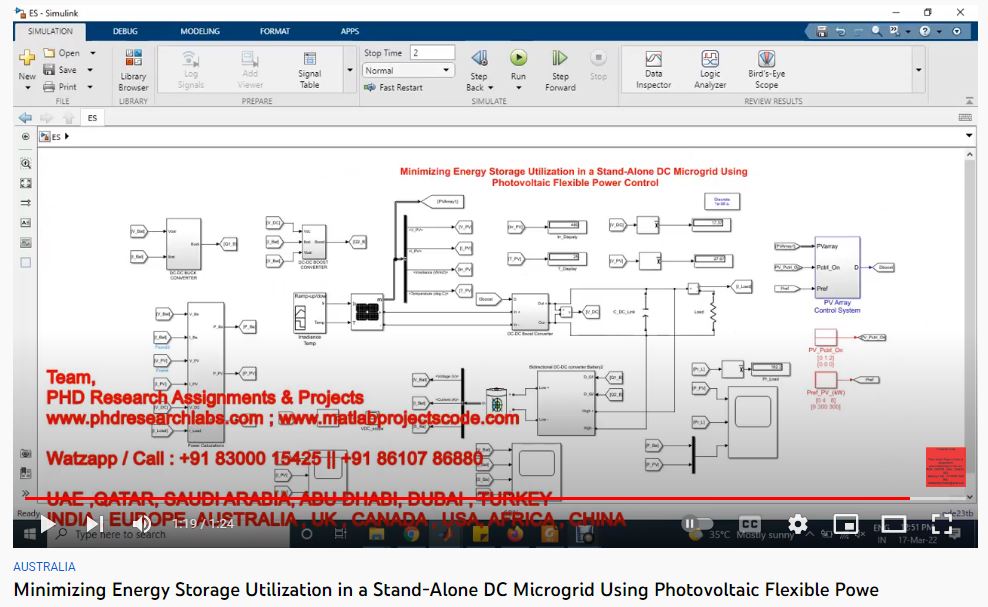Screen dimensions: 988x607
Task: Open the Save dropdown arrow
Action: click(x=92, y=70)
